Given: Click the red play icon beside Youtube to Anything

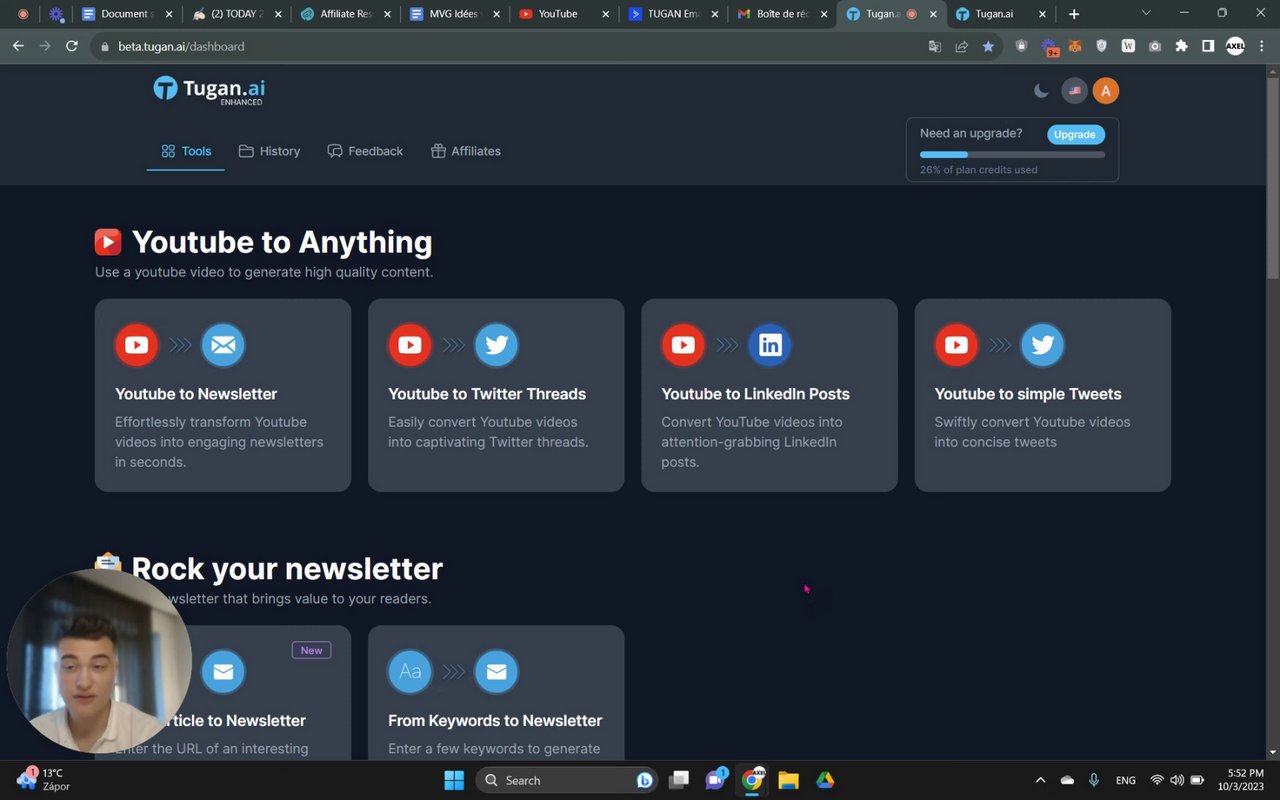Looking at the screenshot, I should pos(108,242).
